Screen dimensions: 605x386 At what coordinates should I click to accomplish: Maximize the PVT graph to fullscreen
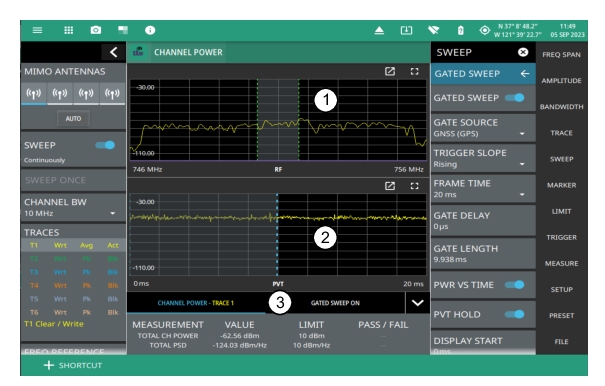414,186
